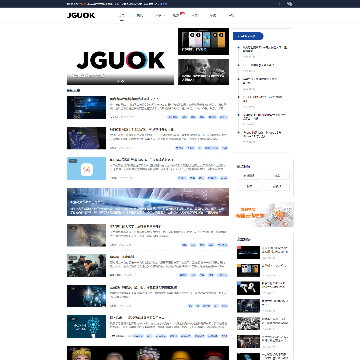This screenshot has height=360, width=360.
Task: Click the blue pill-shaped sidebar tab heading
Action: point(248,36)
